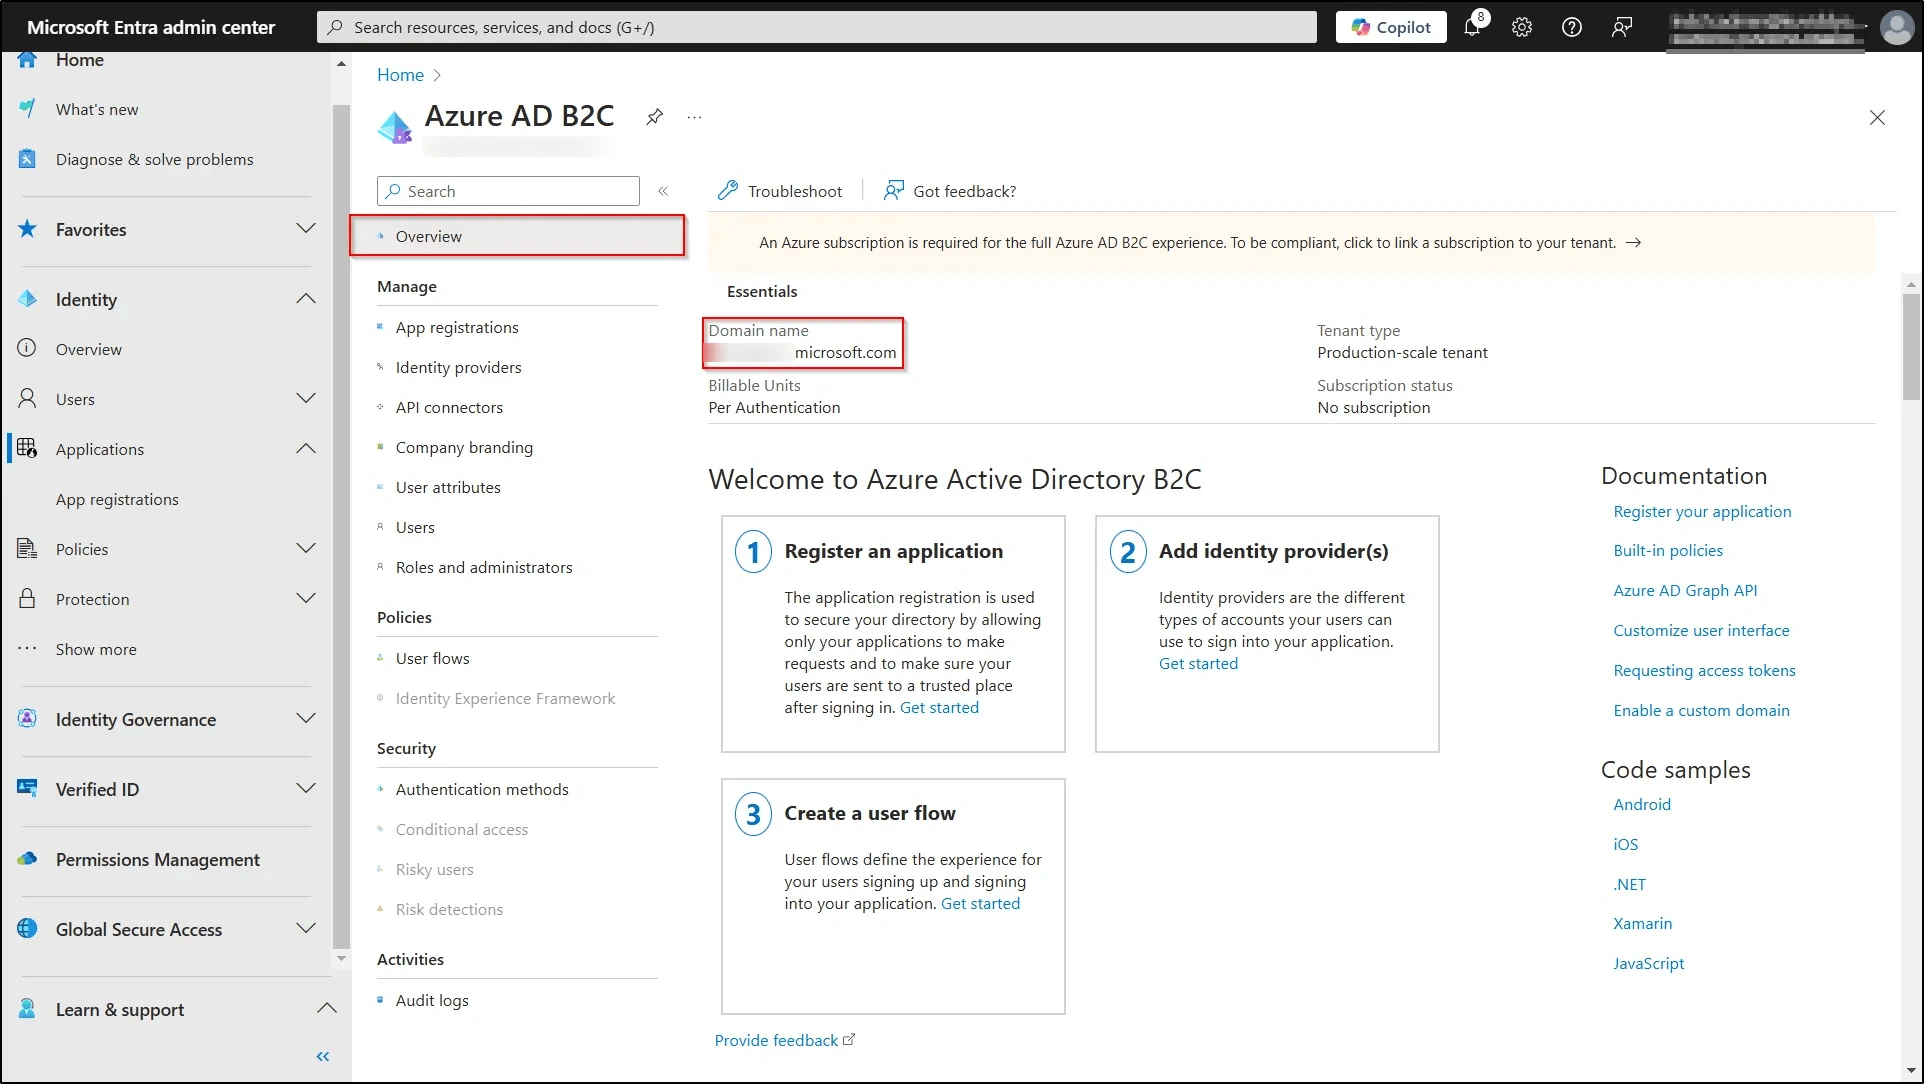Image resolution: width=1924 pixels, height=1084 pixels.
Task: Select the Identity icon in the sidebar
Action: pos(27,298)
